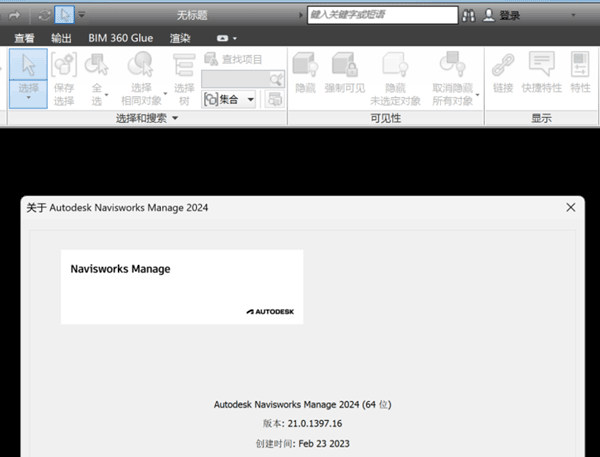
Task: Click Hide Unselected (隐藏未选定对象) icon
Action: [395, 64]
